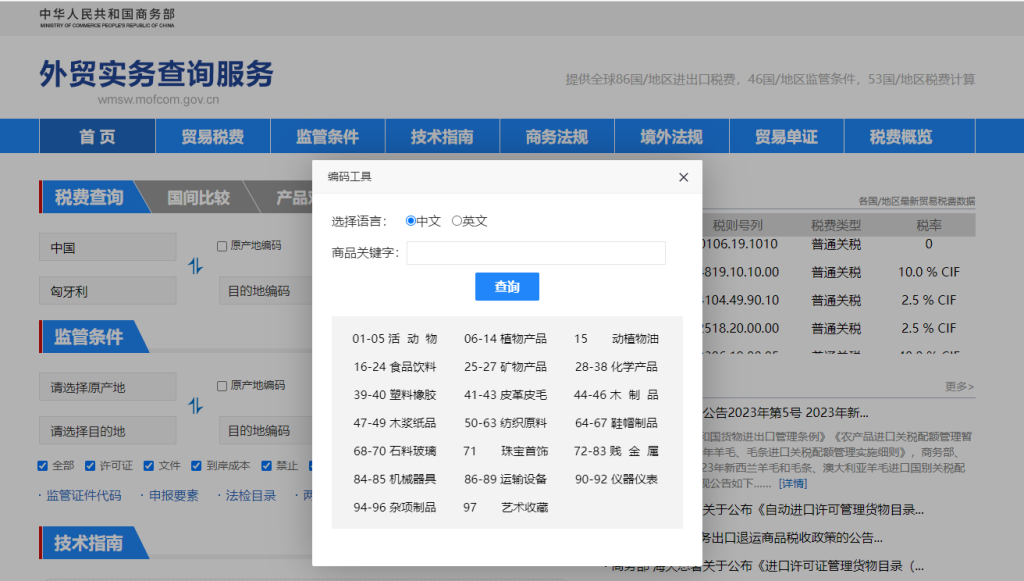Choose category 64-67 鞋帽制品
Image resolution: width=1024 pixels, height=581 pixels.
[x=616, y=423]
